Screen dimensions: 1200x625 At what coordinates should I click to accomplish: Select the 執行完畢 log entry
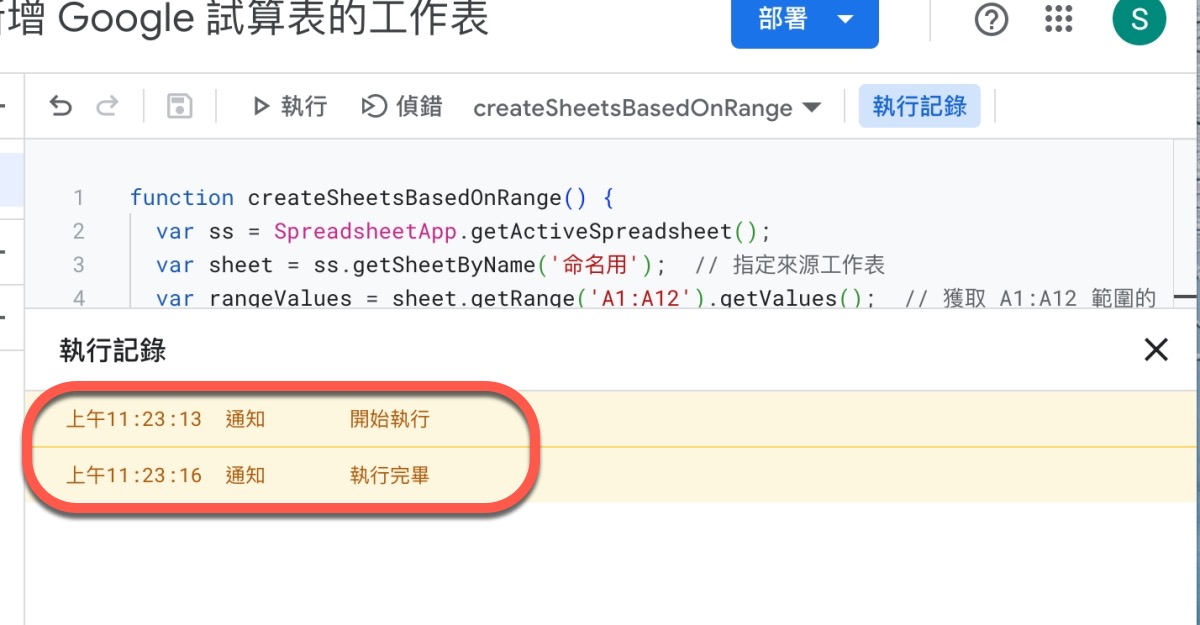click(x=389, y=476)
